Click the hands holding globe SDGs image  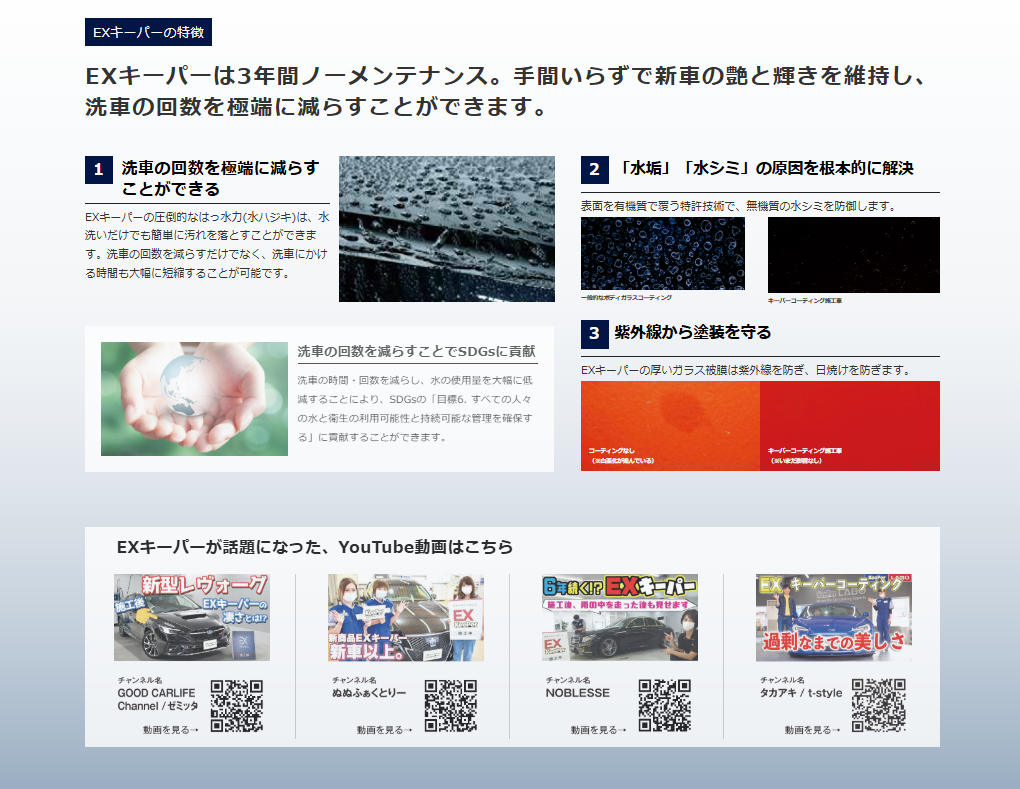(x=194, y=399)
